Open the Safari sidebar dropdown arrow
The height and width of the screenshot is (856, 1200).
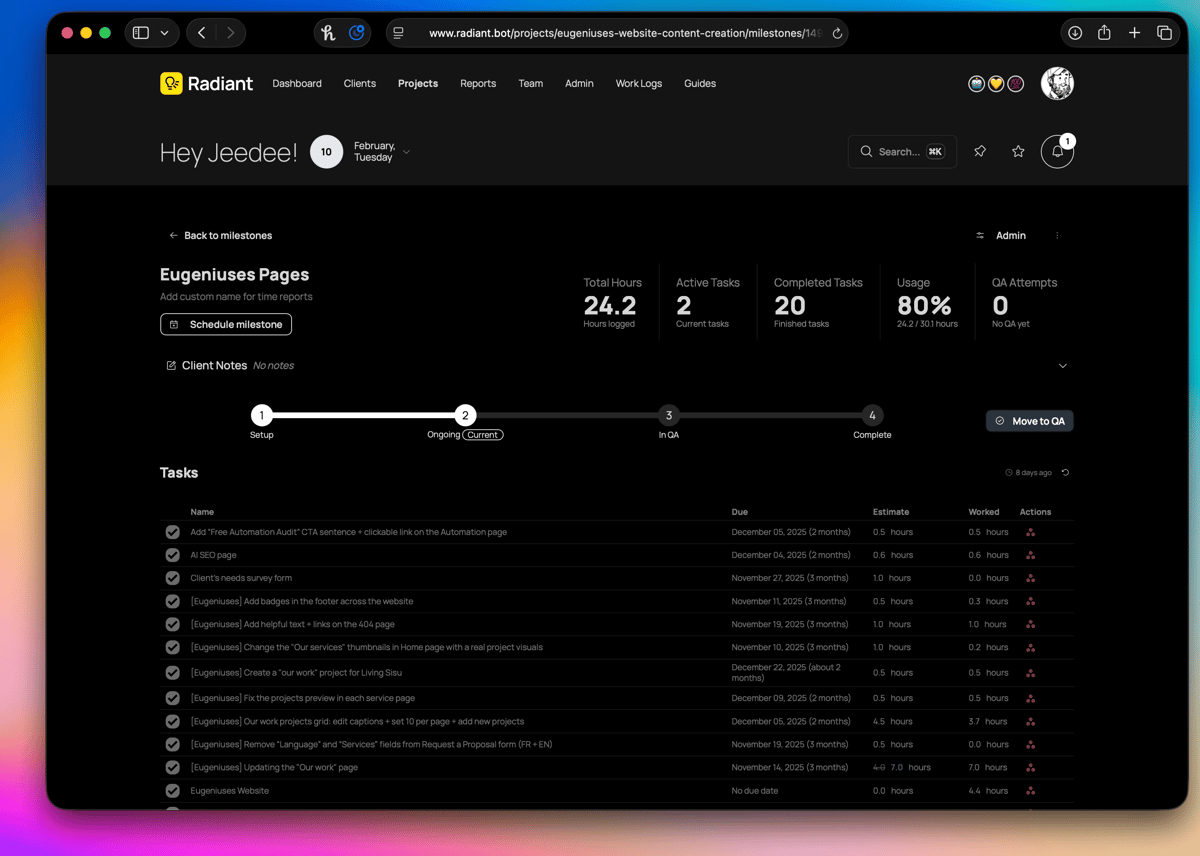pyautogui.click(x=164, y=33)
